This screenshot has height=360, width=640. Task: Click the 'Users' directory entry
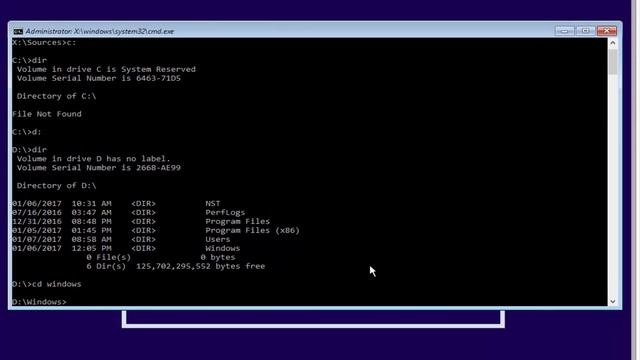[x=218, y=239]
